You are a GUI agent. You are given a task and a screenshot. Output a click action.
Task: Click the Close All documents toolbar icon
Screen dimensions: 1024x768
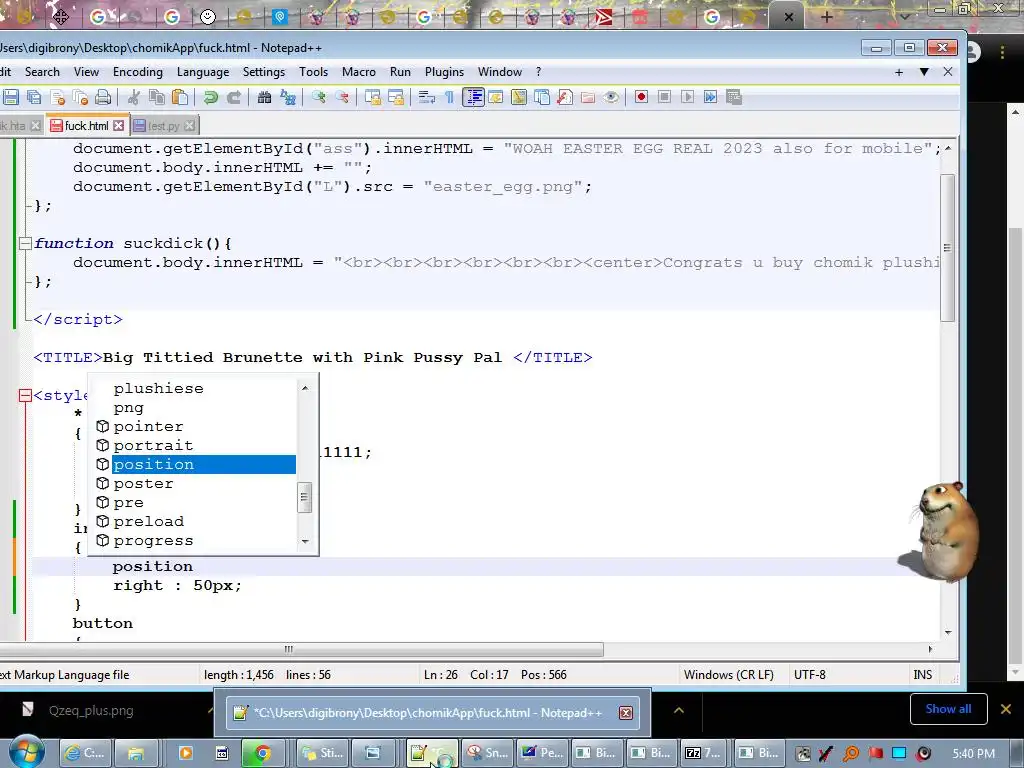pos(80,97)
